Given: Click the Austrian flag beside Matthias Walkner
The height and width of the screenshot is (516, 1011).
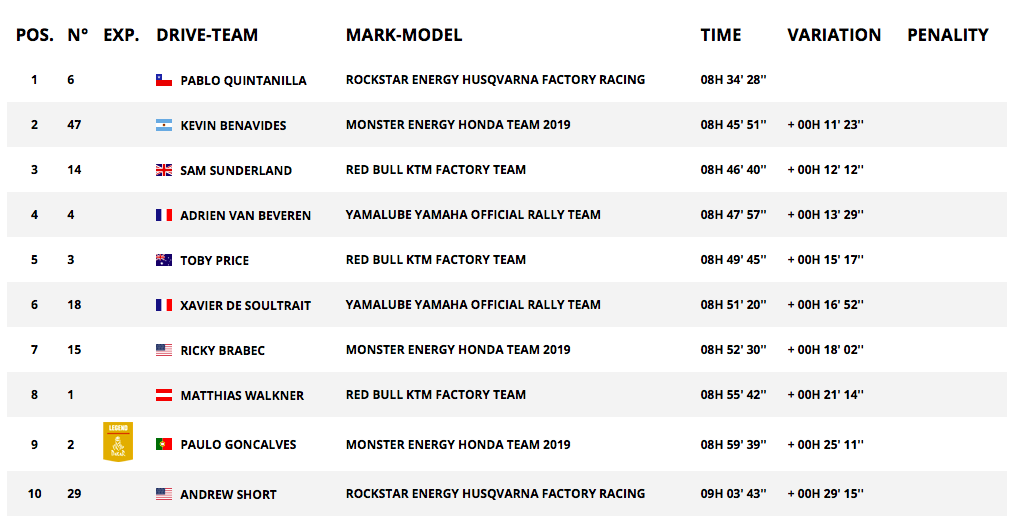Looking at the screenshot, I should [164, 395].
